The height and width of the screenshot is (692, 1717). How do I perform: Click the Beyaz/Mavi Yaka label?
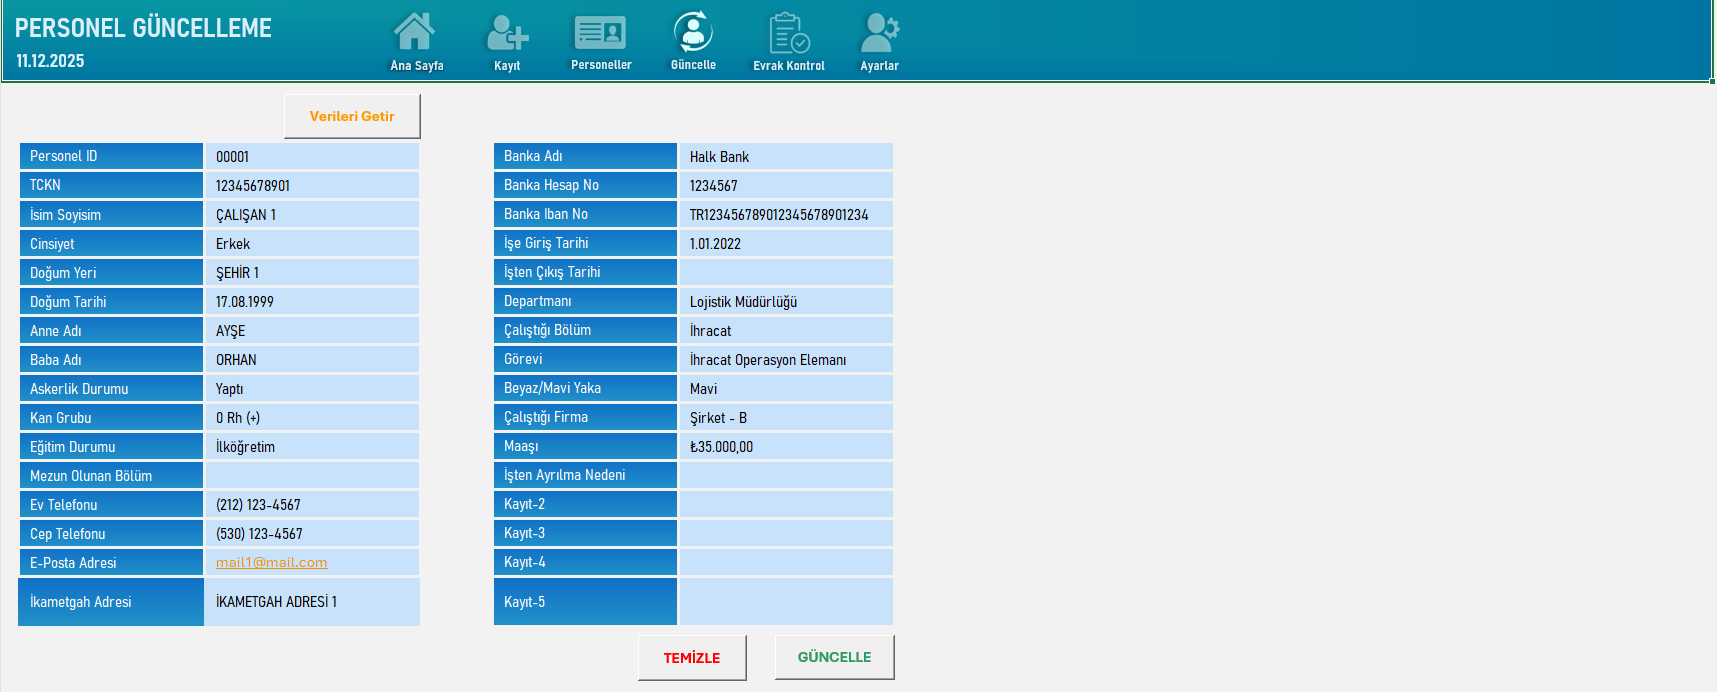(x=585, y=388)
